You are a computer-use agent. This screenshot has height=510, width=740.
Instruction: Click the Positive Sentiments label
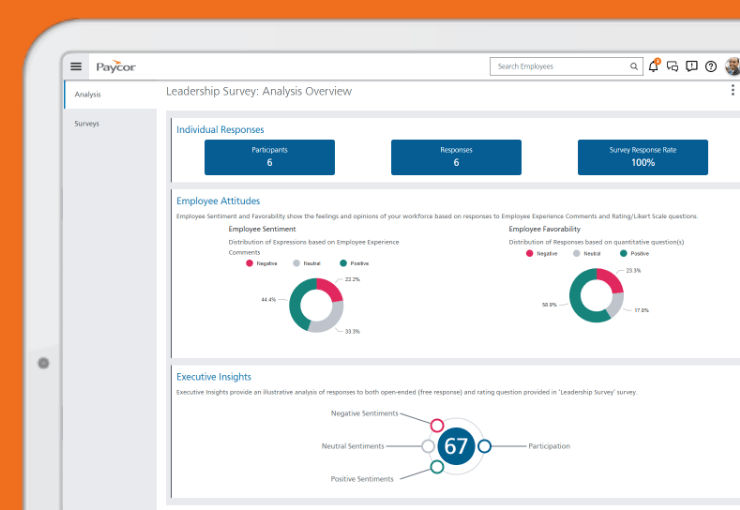click(x=362, y=479)
